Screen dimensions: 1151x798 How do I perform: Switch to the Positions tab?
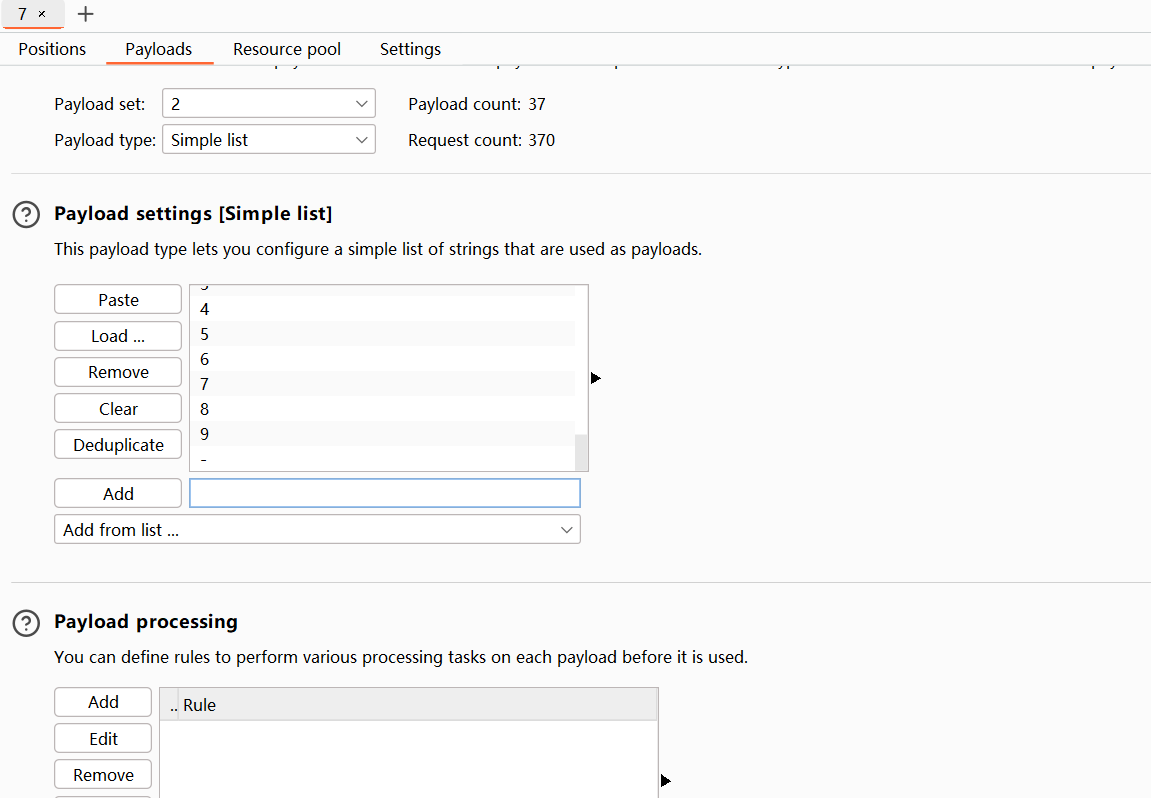point(52,49)
